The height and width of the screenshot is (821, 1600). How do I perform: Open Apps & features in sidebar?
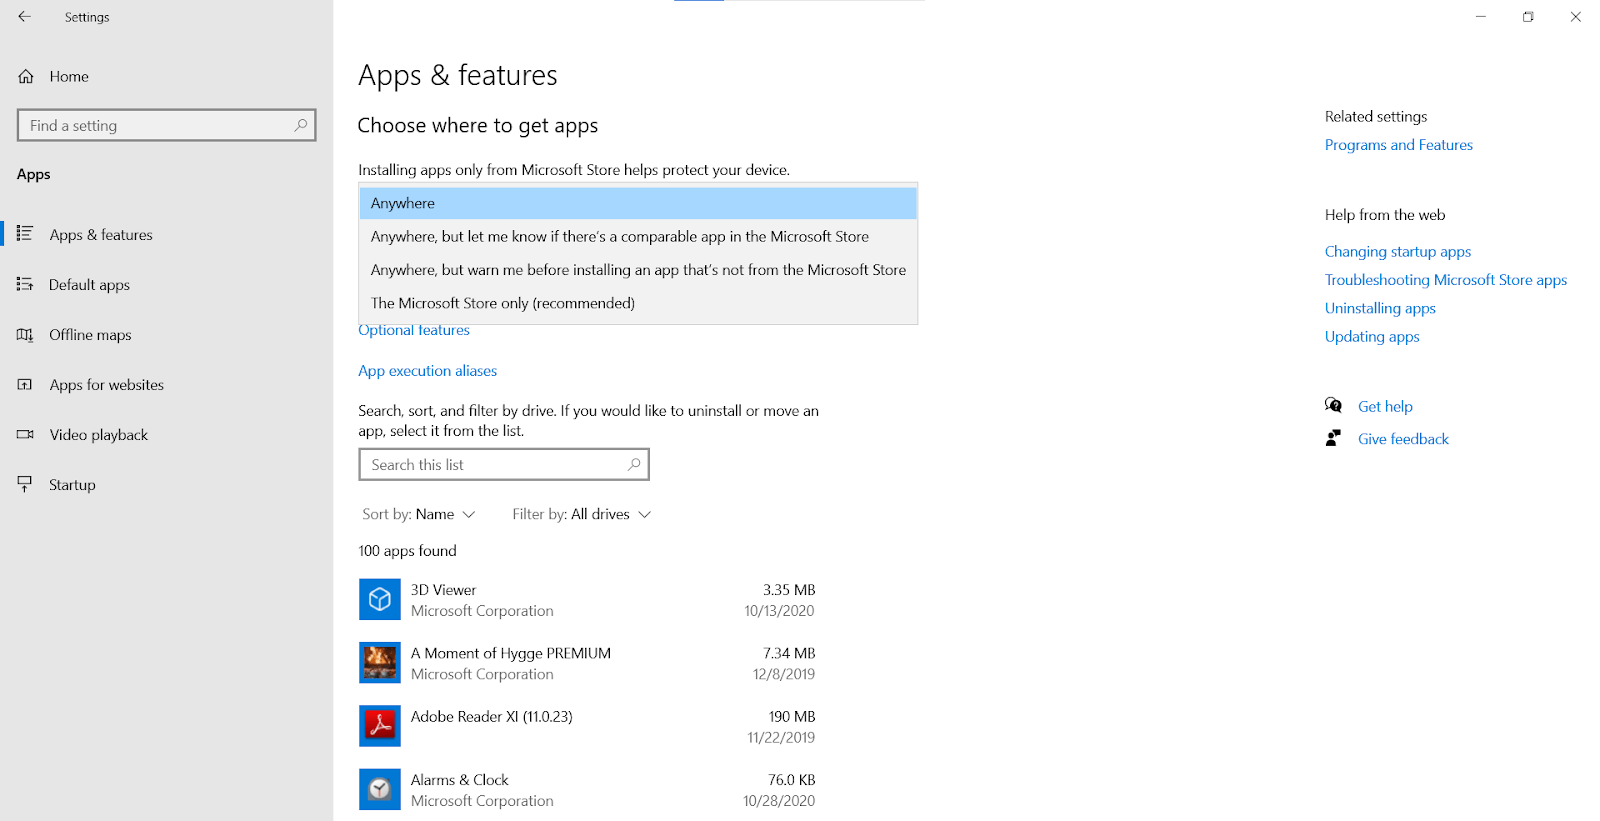point(167,234)
